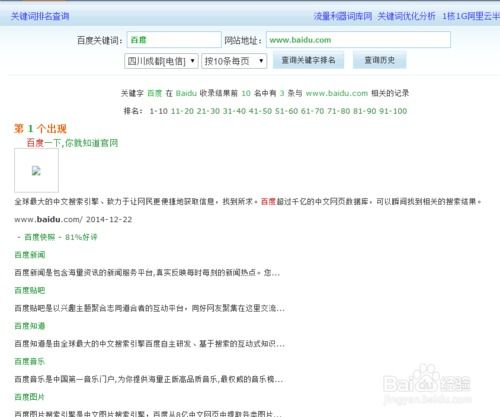
Task: Click the 网站地址 input field
Action: pyautogui.click(x=358, y=40)
